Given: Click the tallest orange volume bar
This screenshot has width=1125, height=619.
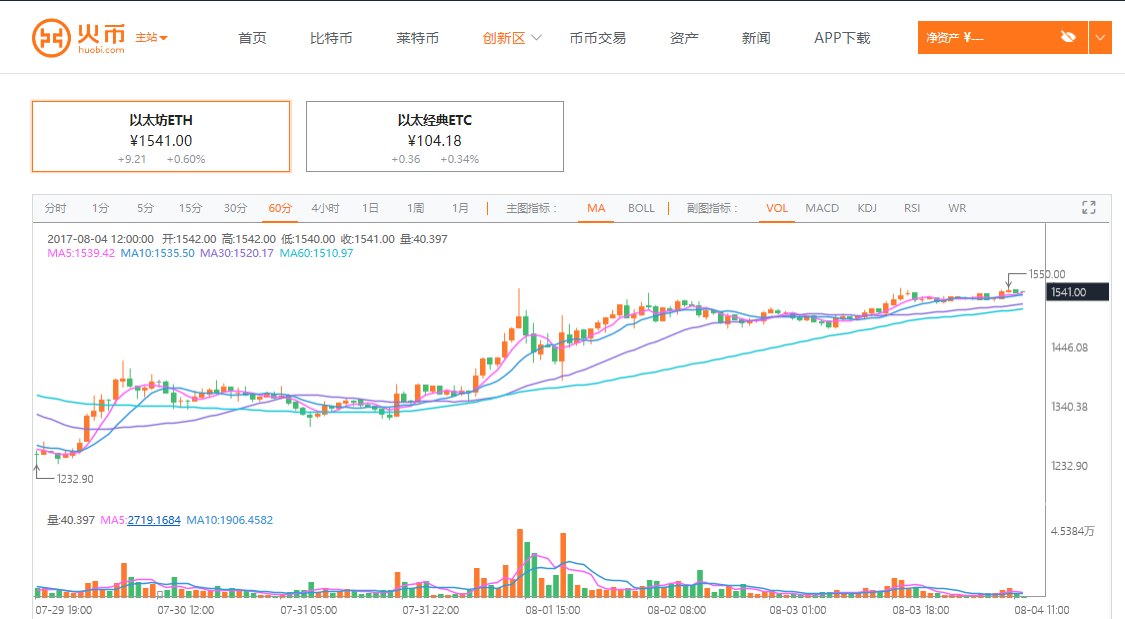Looking at the screenshot, I should click(x=520, y=563).
